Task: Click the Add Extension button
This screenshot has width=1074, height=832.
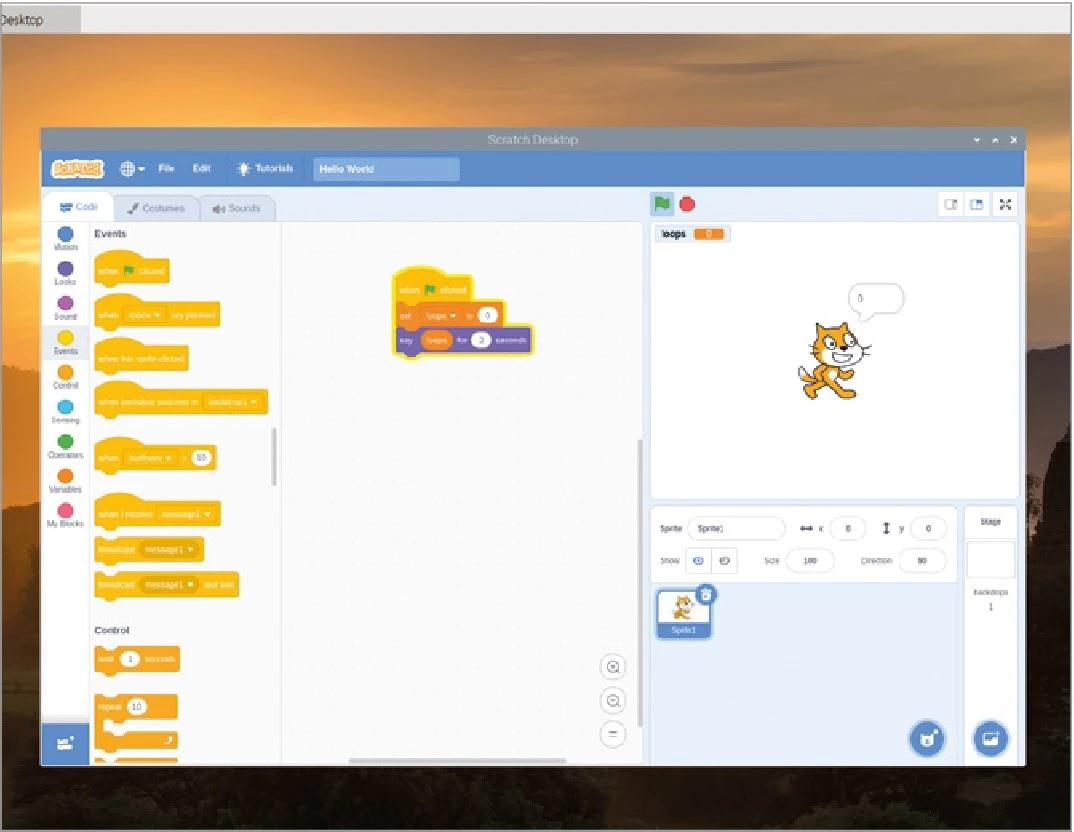Action: coord(65,744)
